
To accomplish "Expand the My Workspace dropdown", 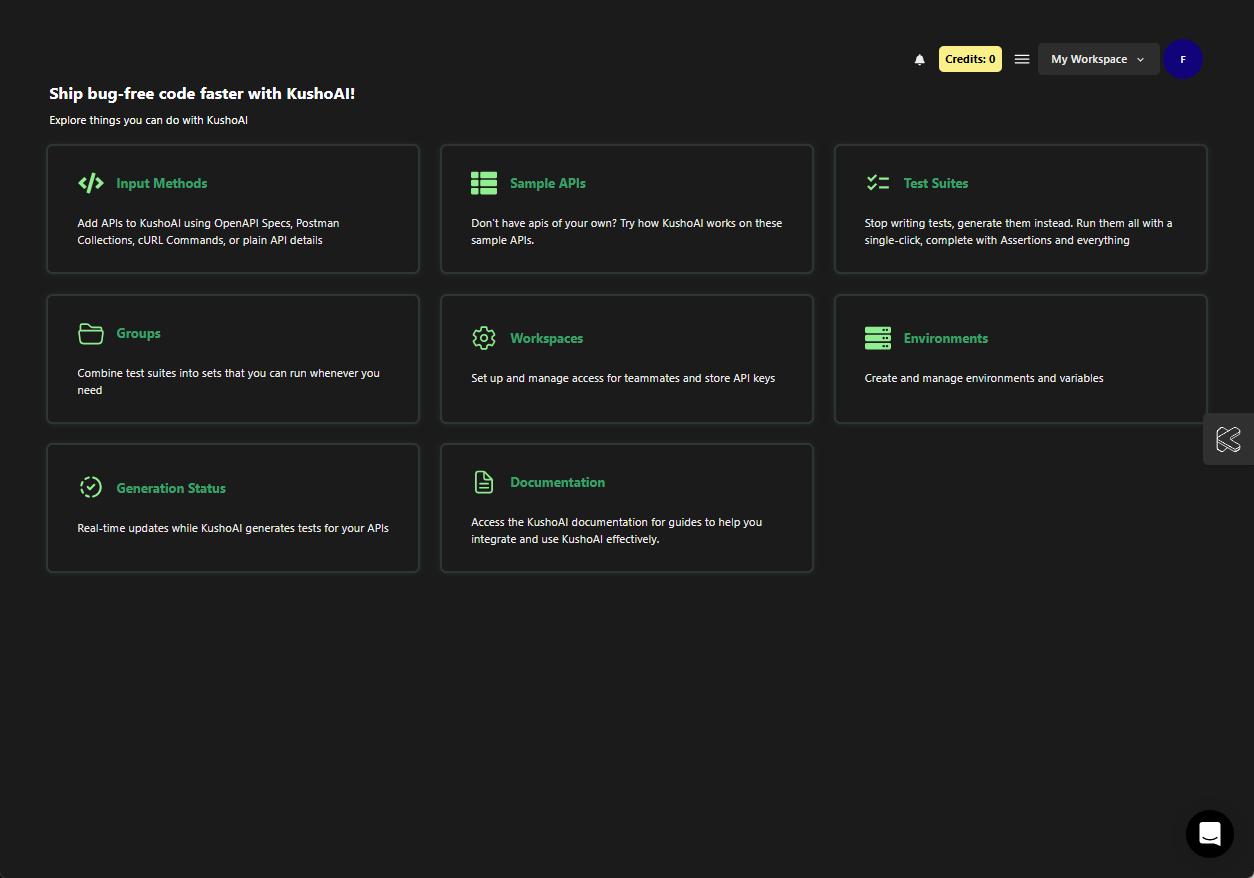I will (1099, 59).
